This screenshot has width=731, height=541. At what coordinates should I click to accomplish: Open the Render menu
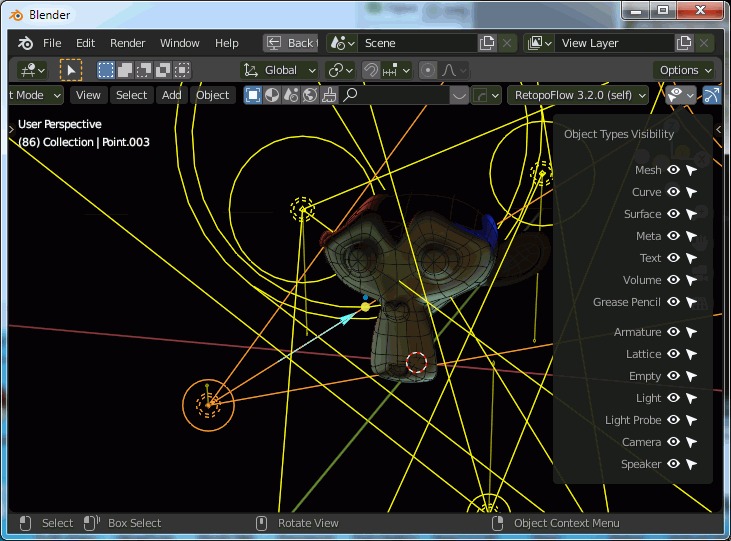coord(128,43)
